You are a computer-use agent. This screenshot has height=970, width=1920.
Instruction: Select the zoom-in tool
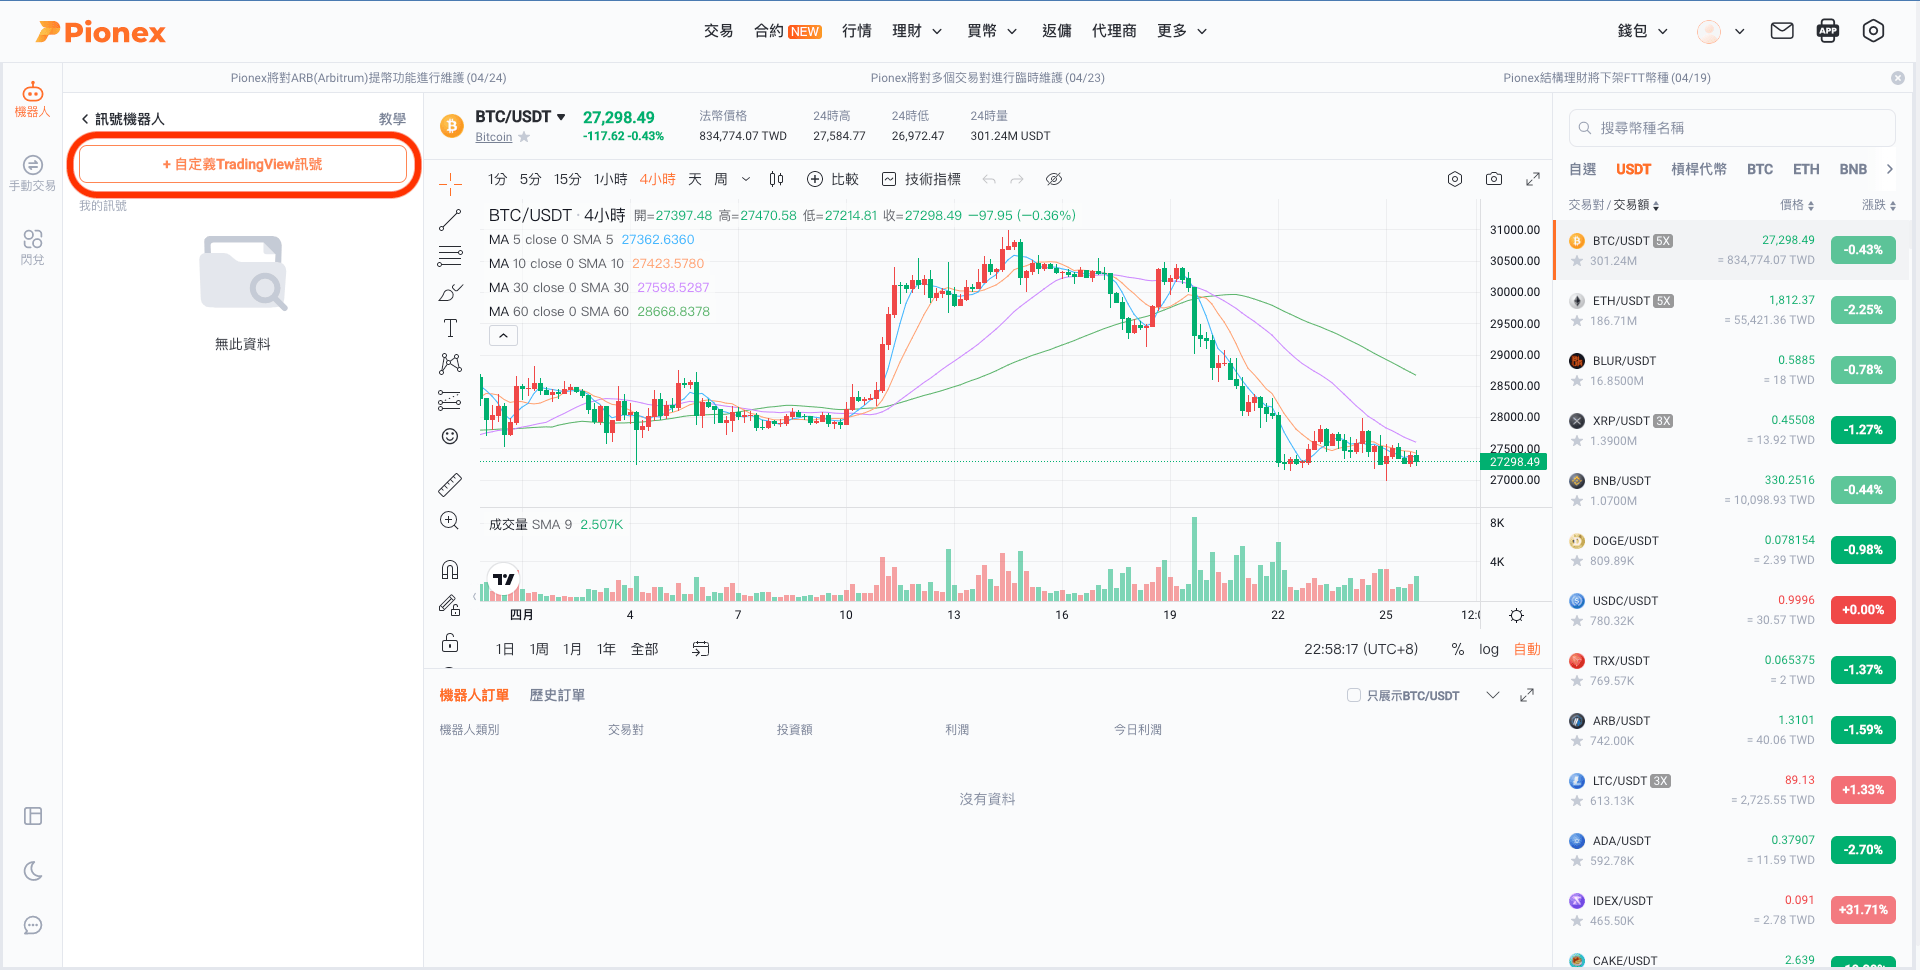click(x=450, y=521)
